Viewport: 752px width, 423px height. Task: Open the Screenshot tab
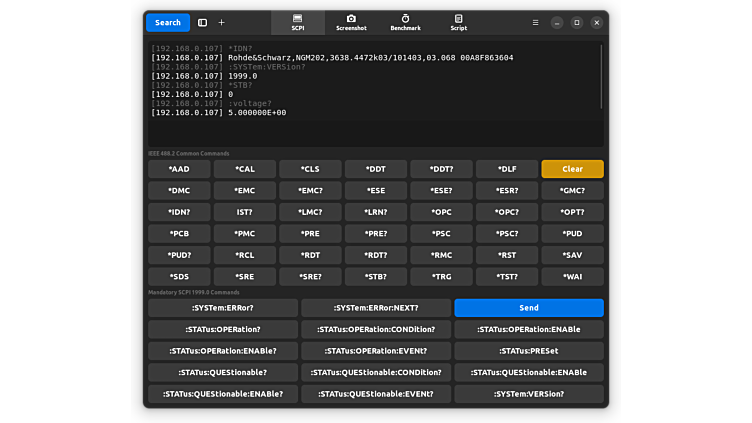coord(351,22)
